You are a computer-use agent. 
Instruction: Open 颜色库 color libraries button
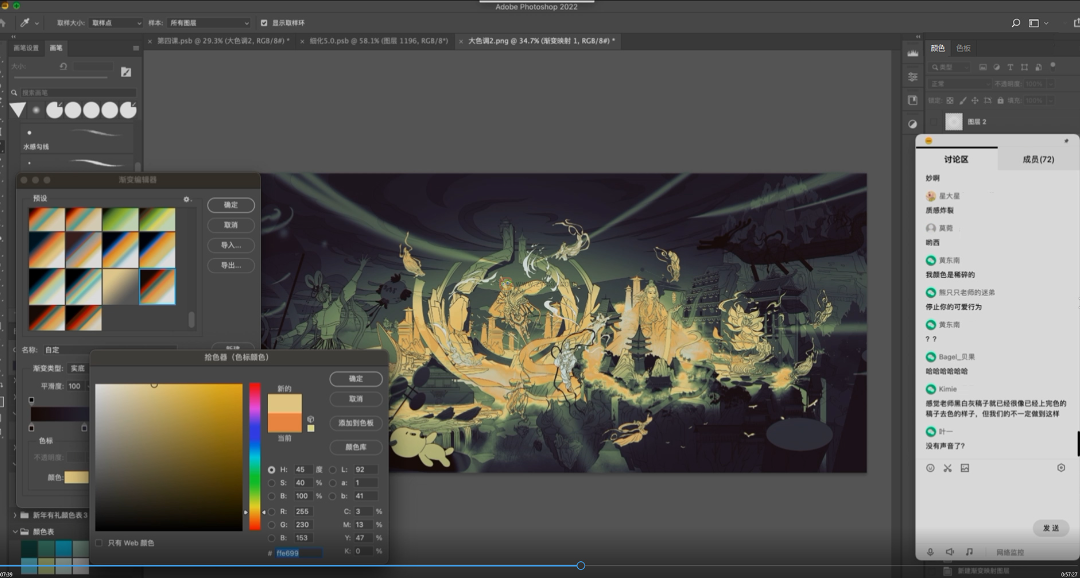(356, 447)
